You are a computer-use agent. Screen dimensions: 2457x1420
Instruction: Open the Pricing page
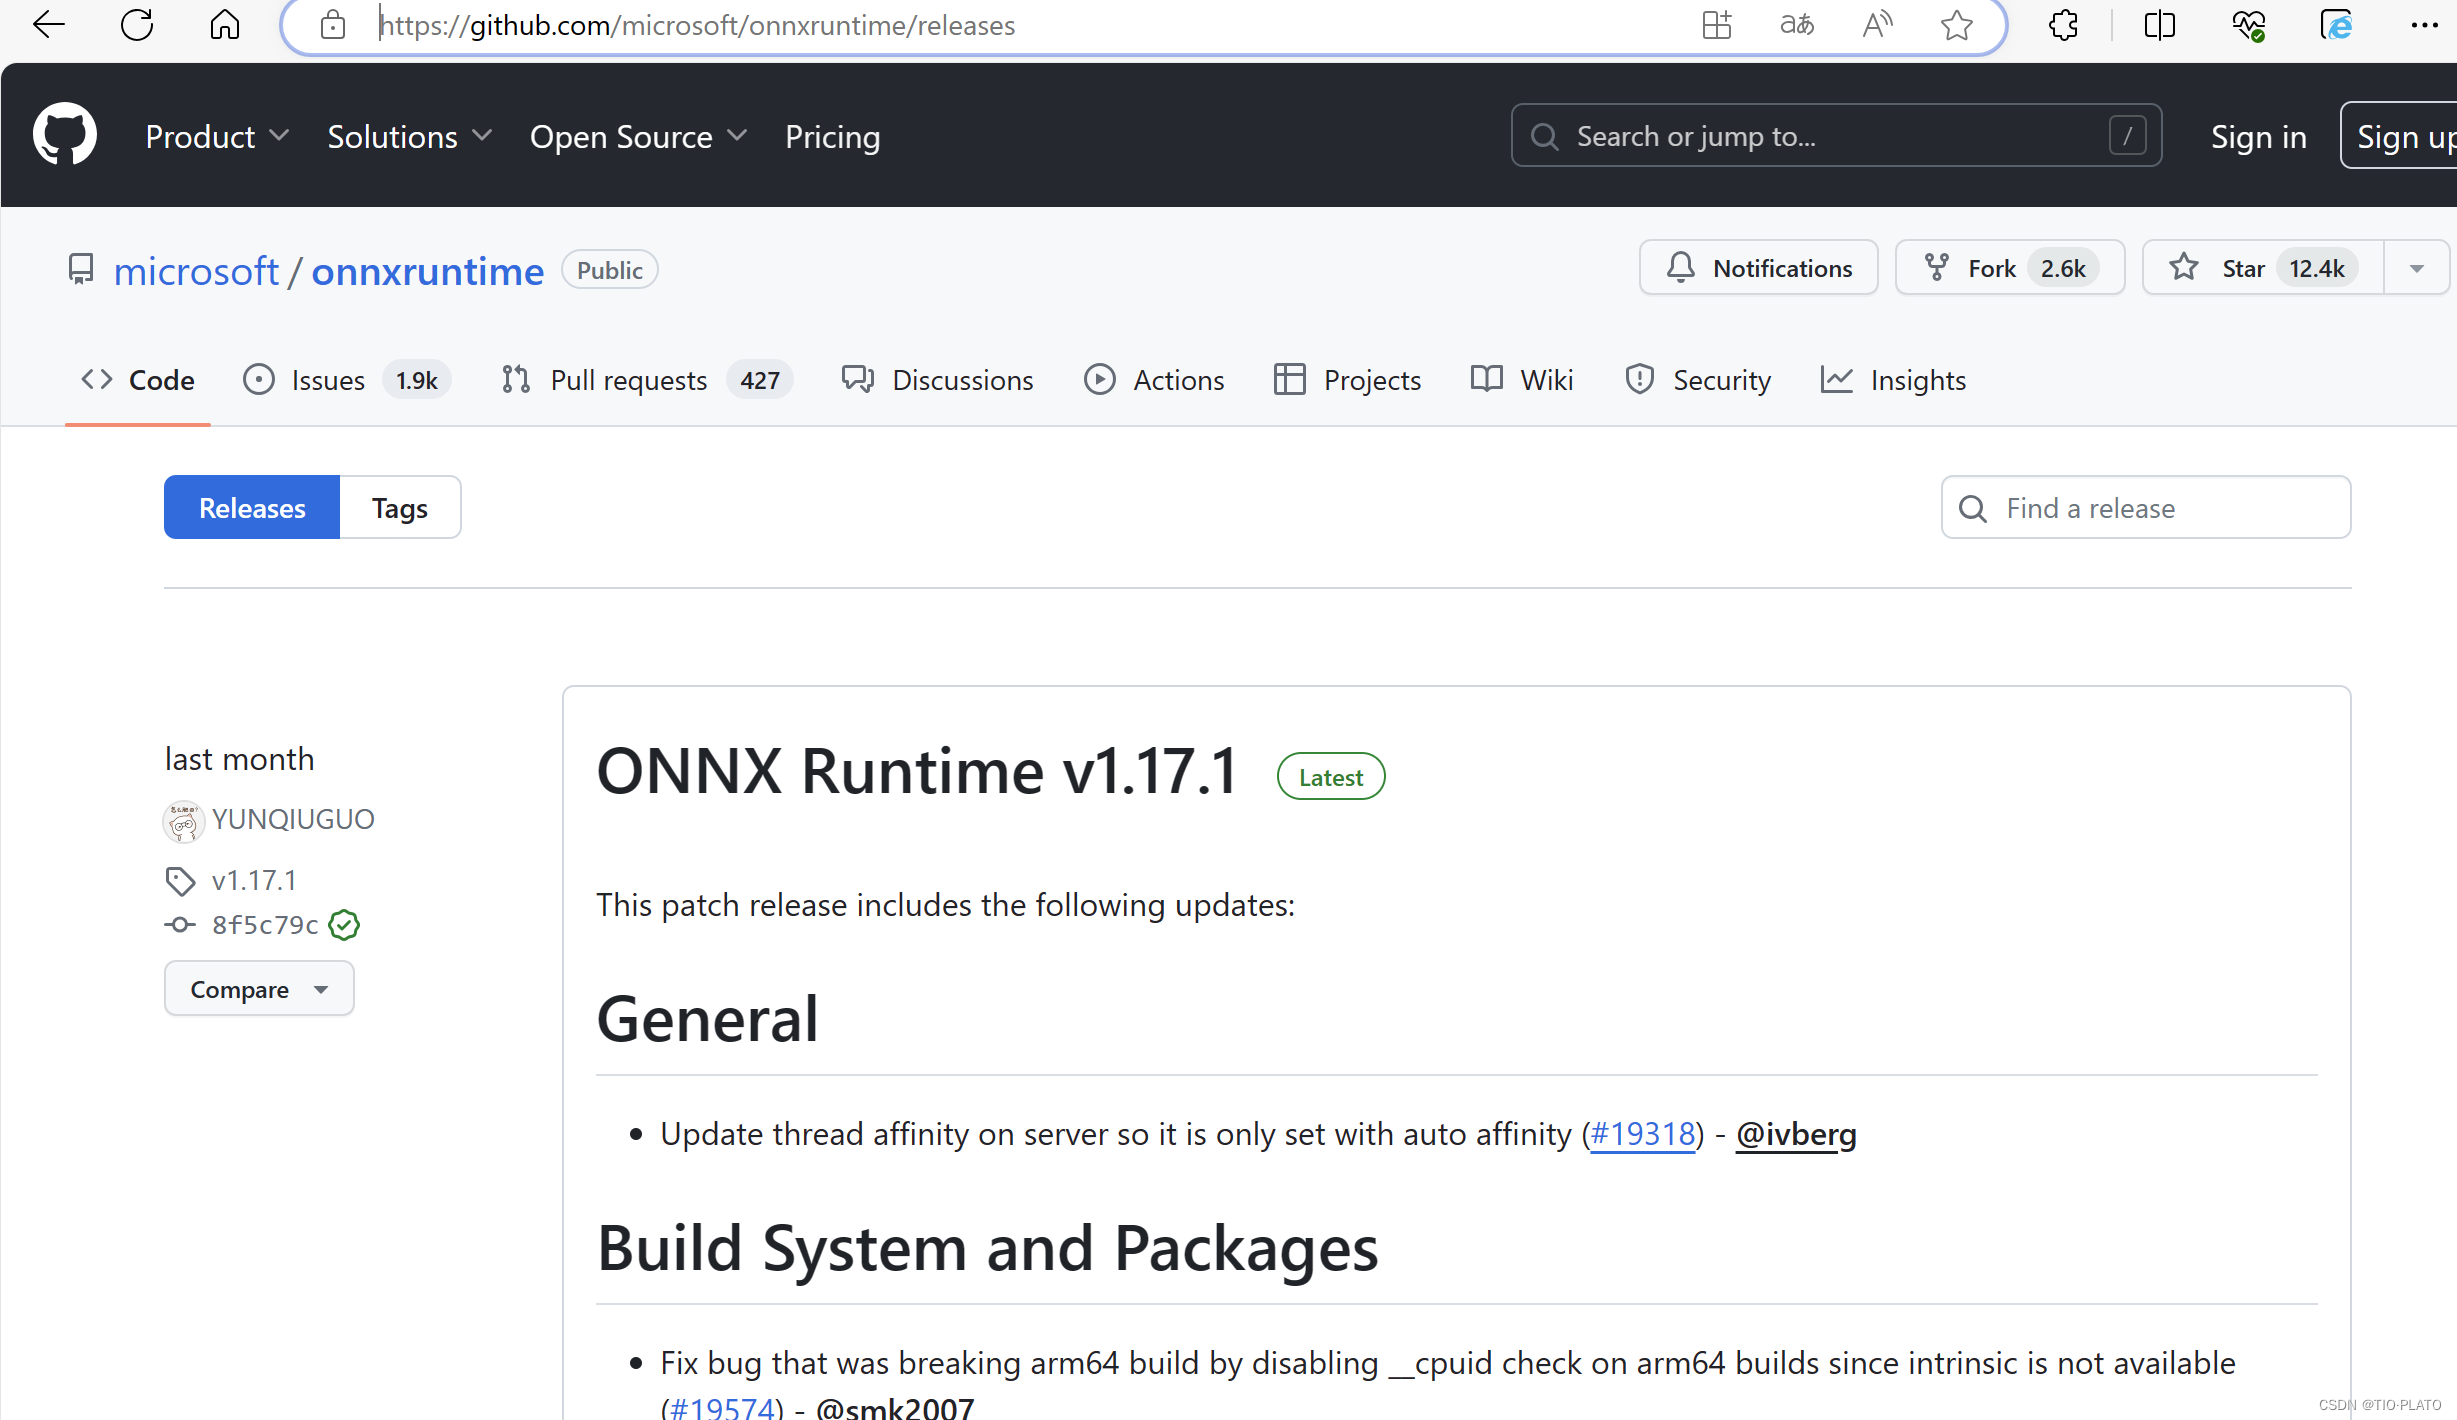click(x=832, y=136)
